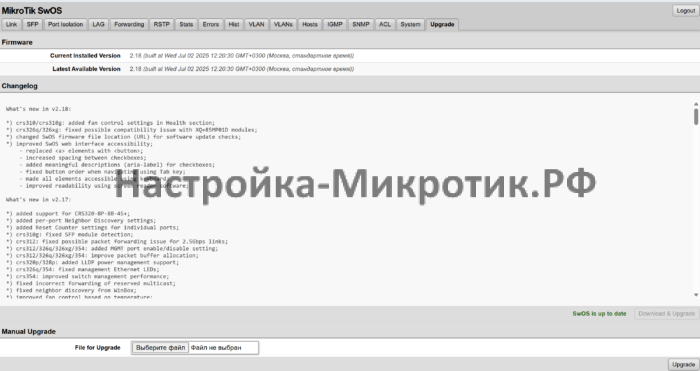700x371 pixels.
Task: Switch to the SNMP tab
Action: point(361,25)
